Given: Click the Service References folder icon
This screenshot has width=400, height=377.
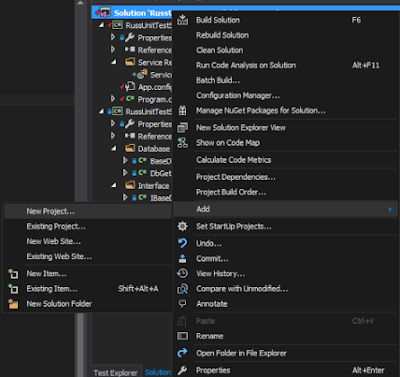Looking at the screenshot, I should pos(130,62).
